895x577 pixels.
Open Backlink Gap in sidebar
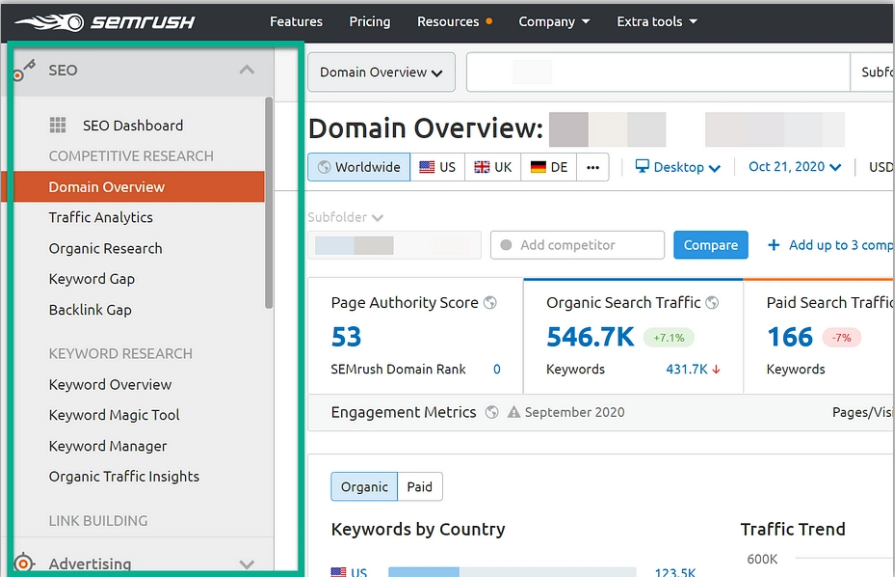point(90,310)
